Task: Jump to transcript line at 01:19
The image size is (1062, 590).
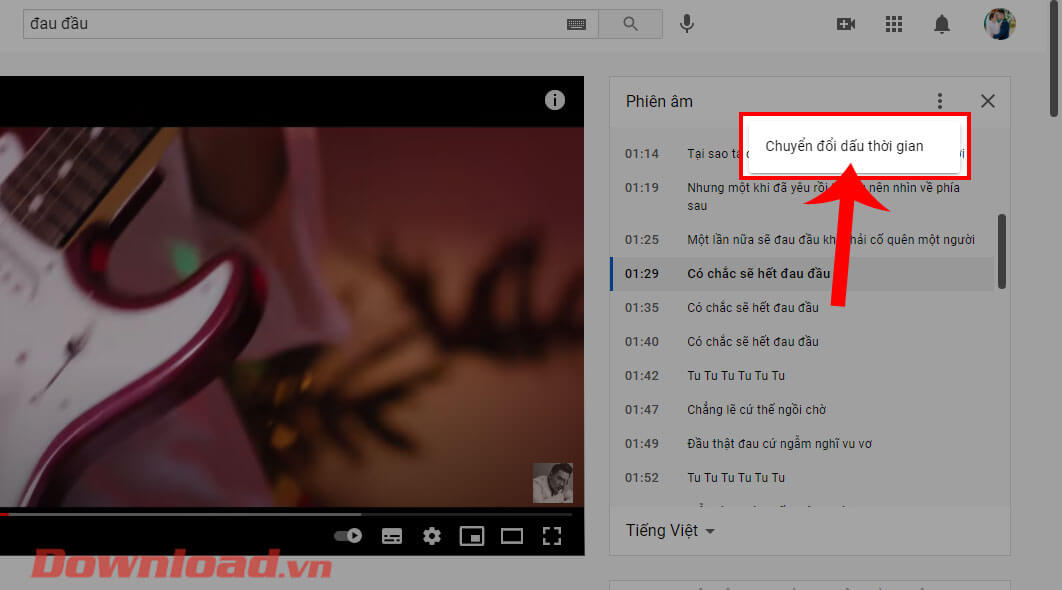Action: [x=801, y=196]
